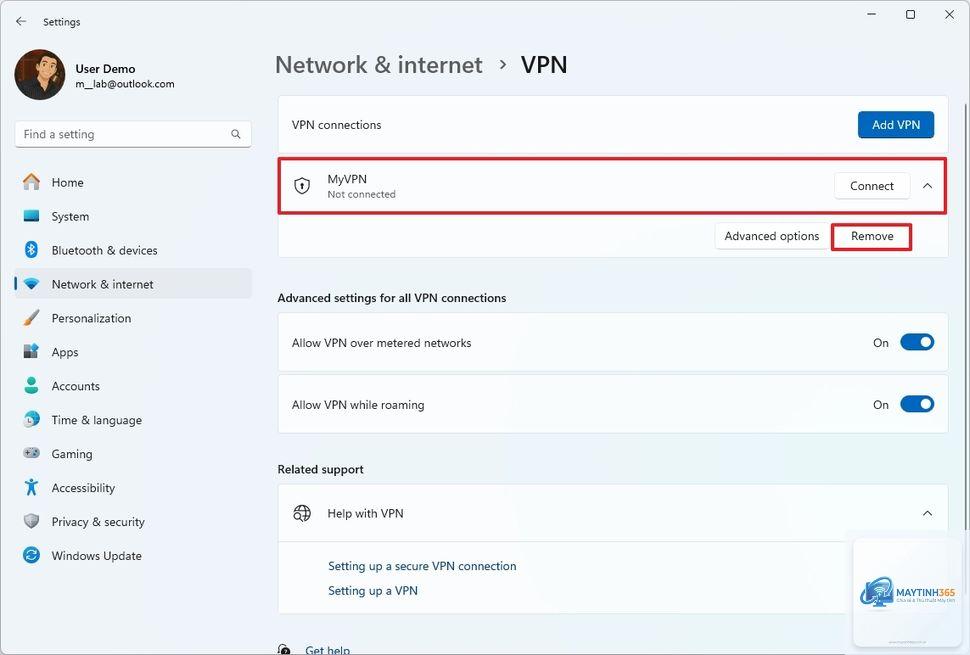Screen dimensions: 970x655
Task: Click Network & internet breadcrumb
Action: (379, 64)
